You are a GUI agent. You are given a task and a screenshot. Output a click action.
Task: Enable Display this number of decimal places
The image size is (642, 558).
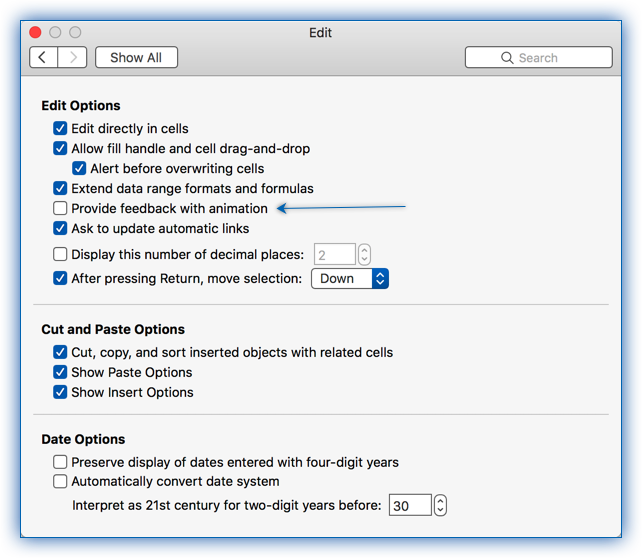coord(60,254)
